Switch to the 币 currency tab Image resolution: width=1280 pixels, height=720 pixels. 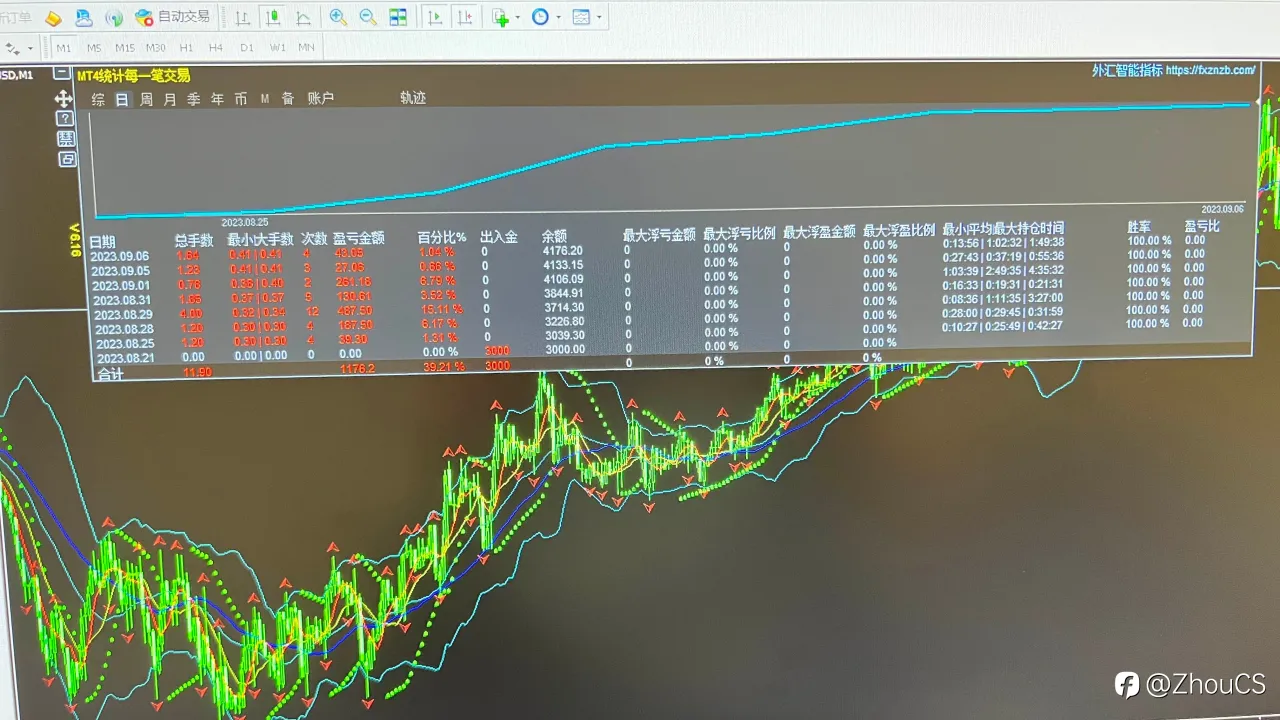point(241,99)
